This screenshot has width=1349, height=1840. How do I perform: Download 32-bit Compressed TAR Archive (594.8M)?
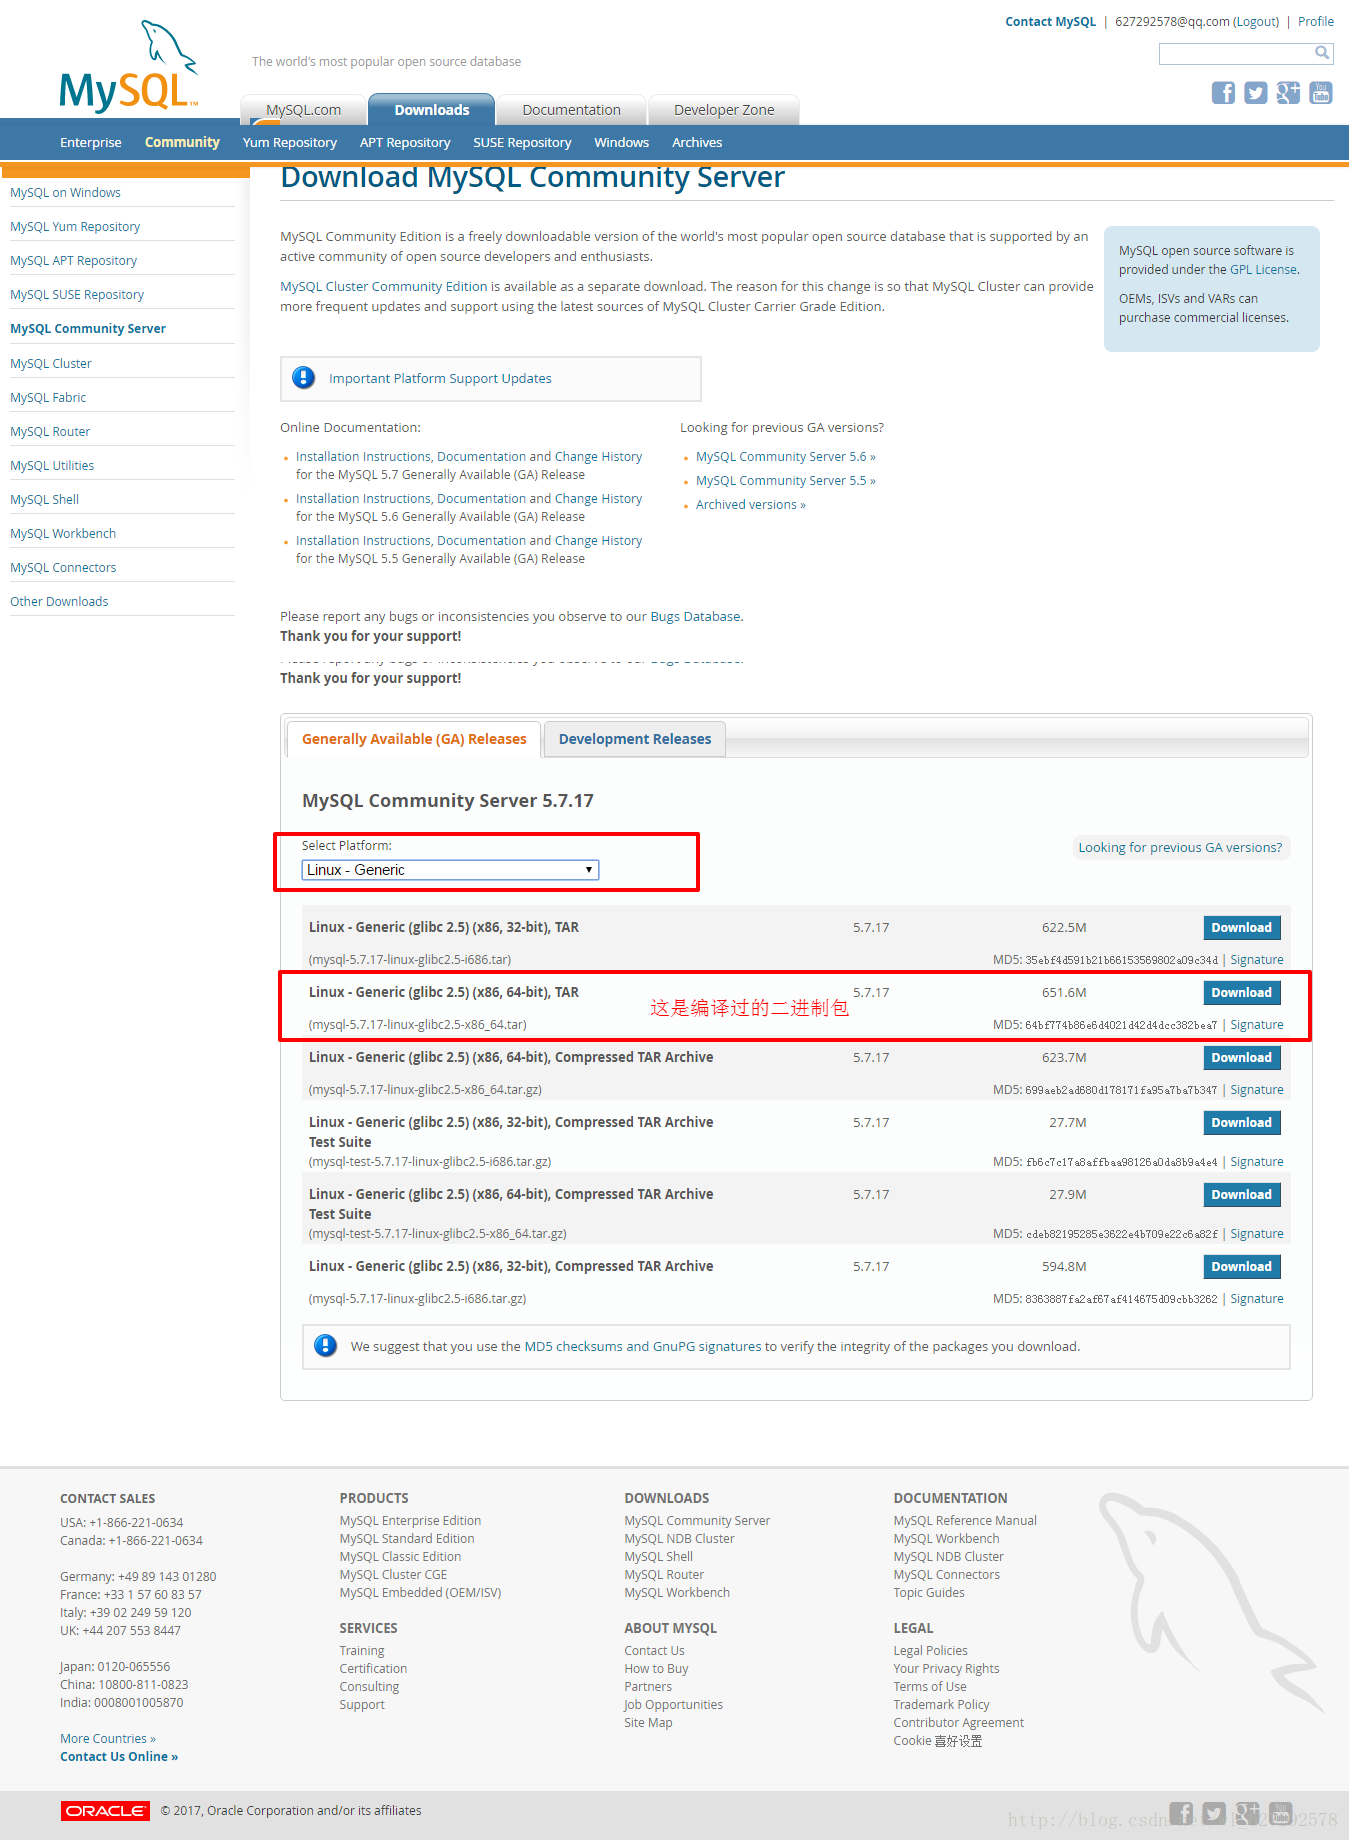[x=1242, y=1266]
